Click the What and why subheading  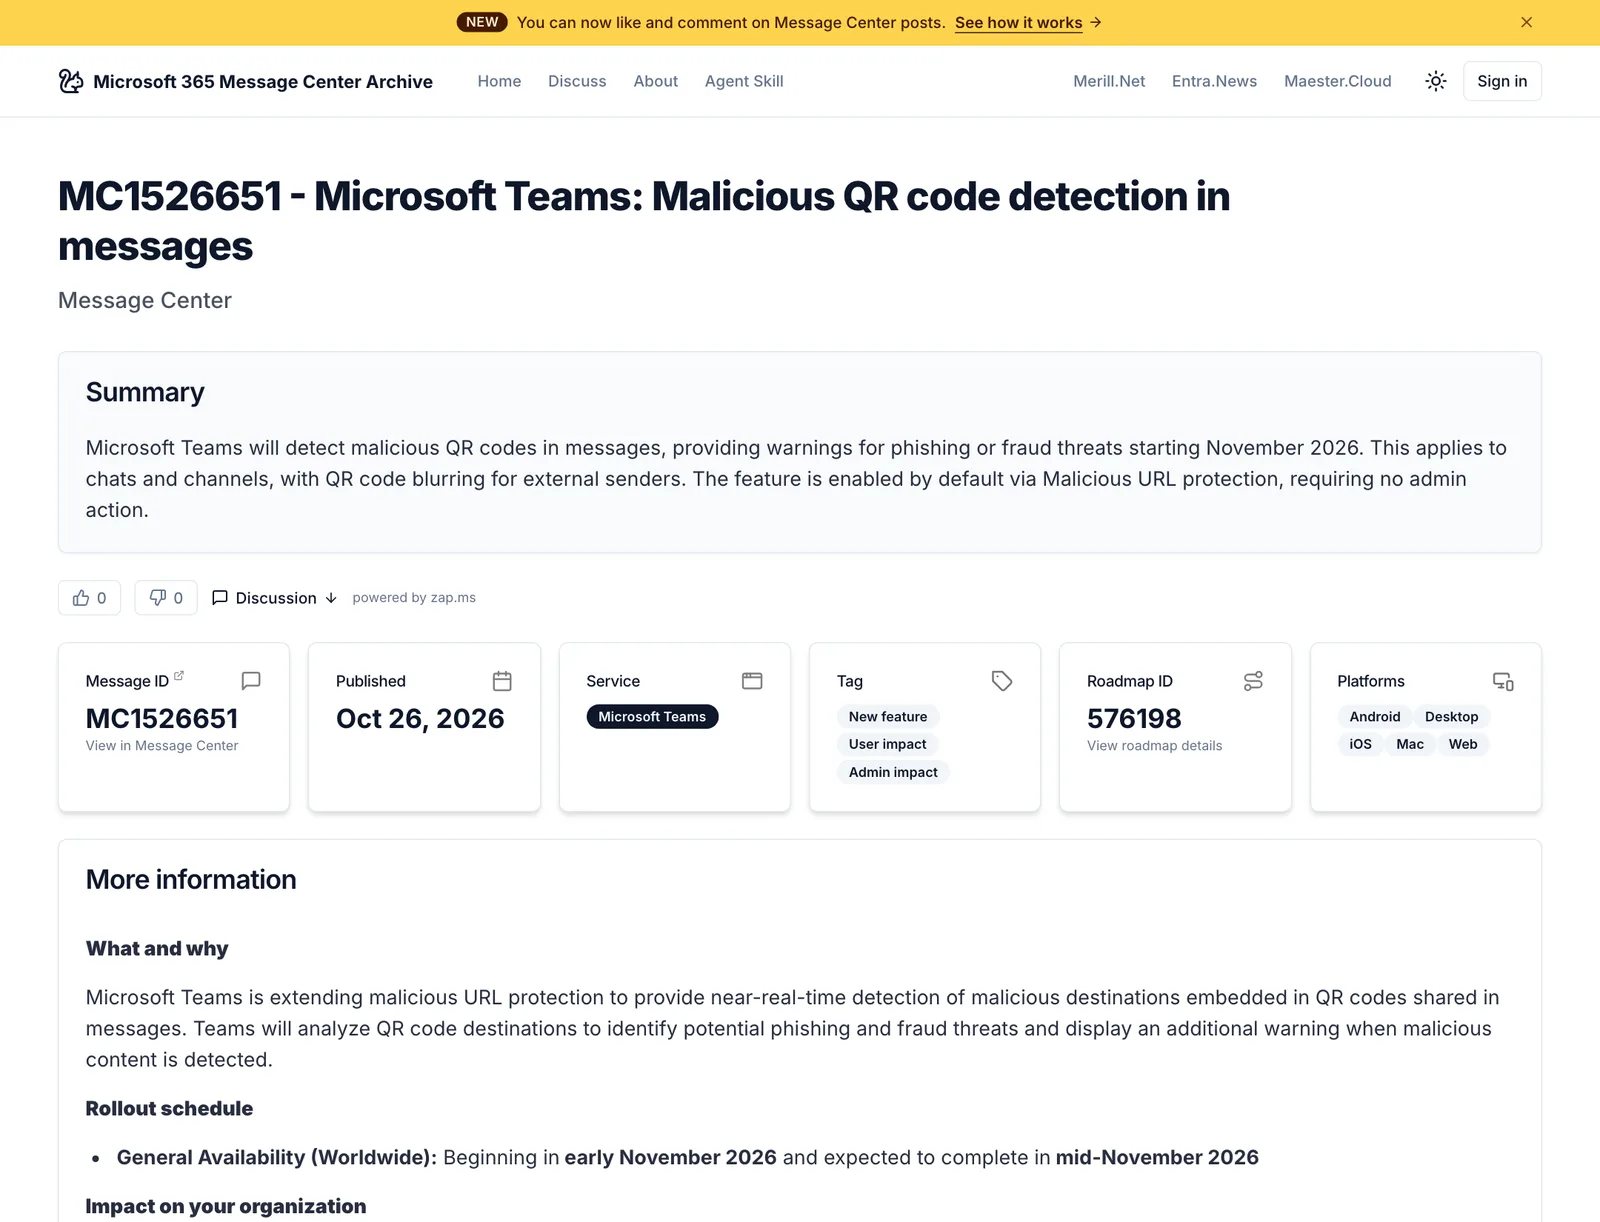click(x=157, y=948)
